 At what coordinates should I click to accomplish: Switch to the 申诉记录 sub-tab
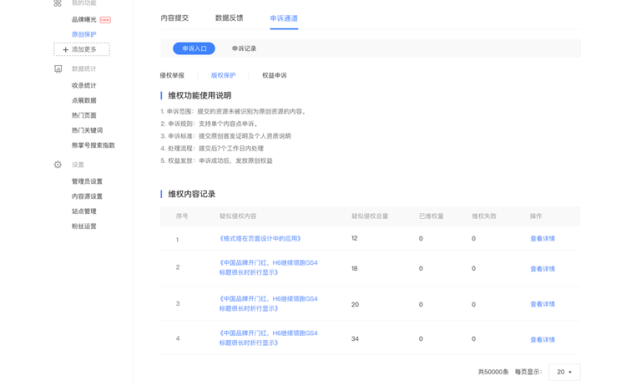click(244, 48)
